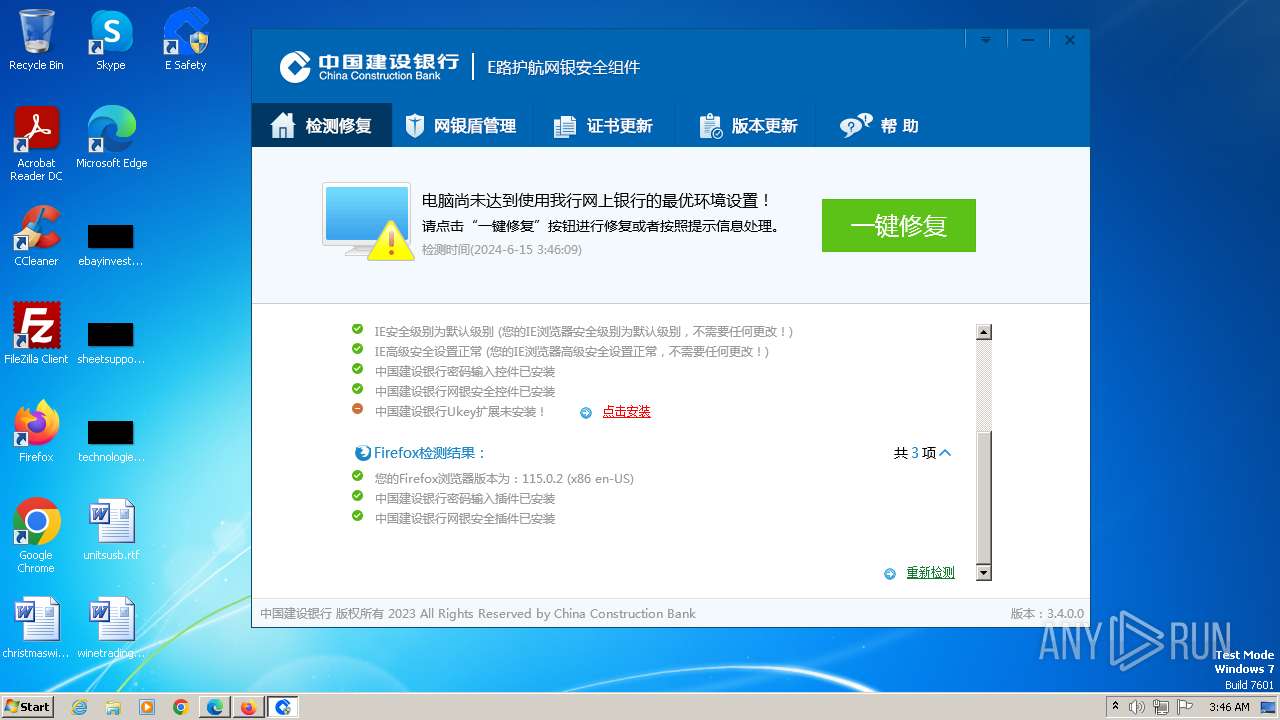Click the Firefox检测结果 section icon
Image resolution: width=1280 pixels, height=720 pixels.
(x=363, y=453)
